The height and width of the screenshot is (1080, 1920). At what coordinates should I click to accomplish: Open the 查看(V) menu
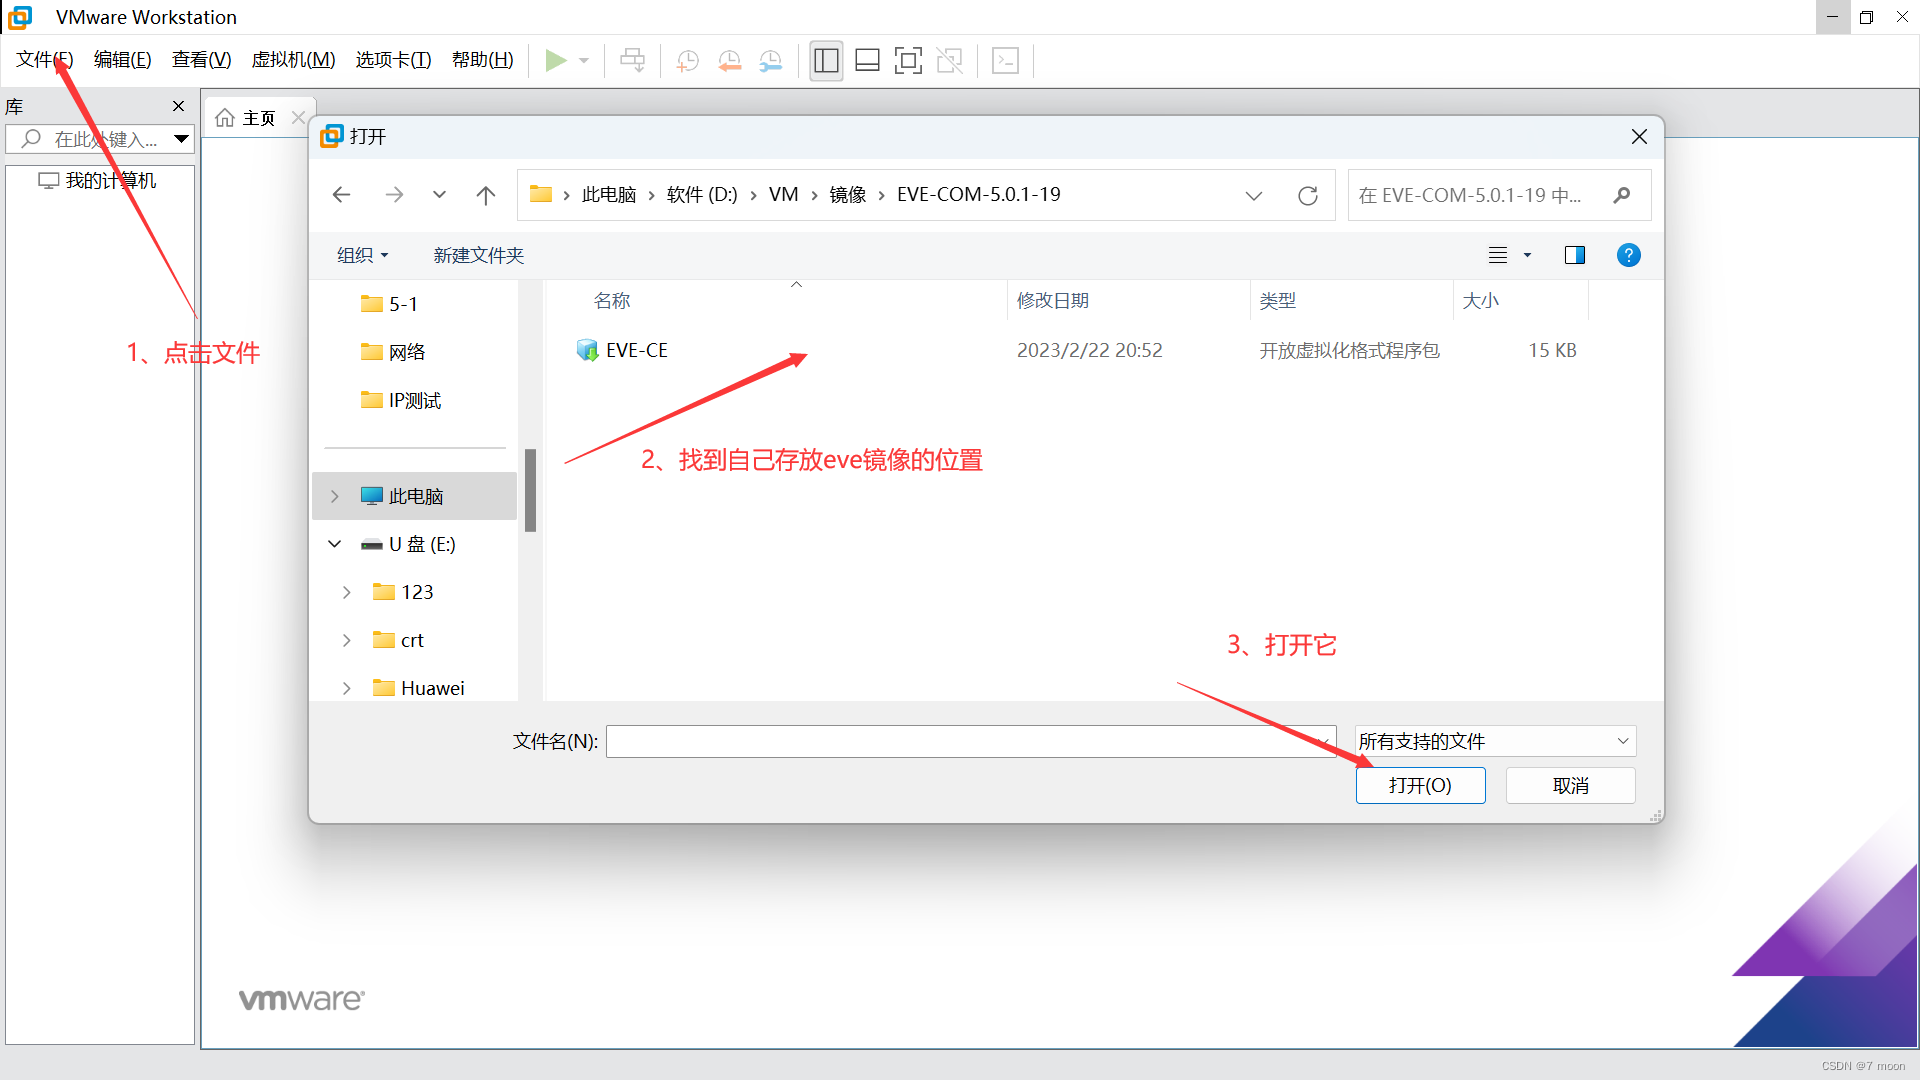click(202, 60)
